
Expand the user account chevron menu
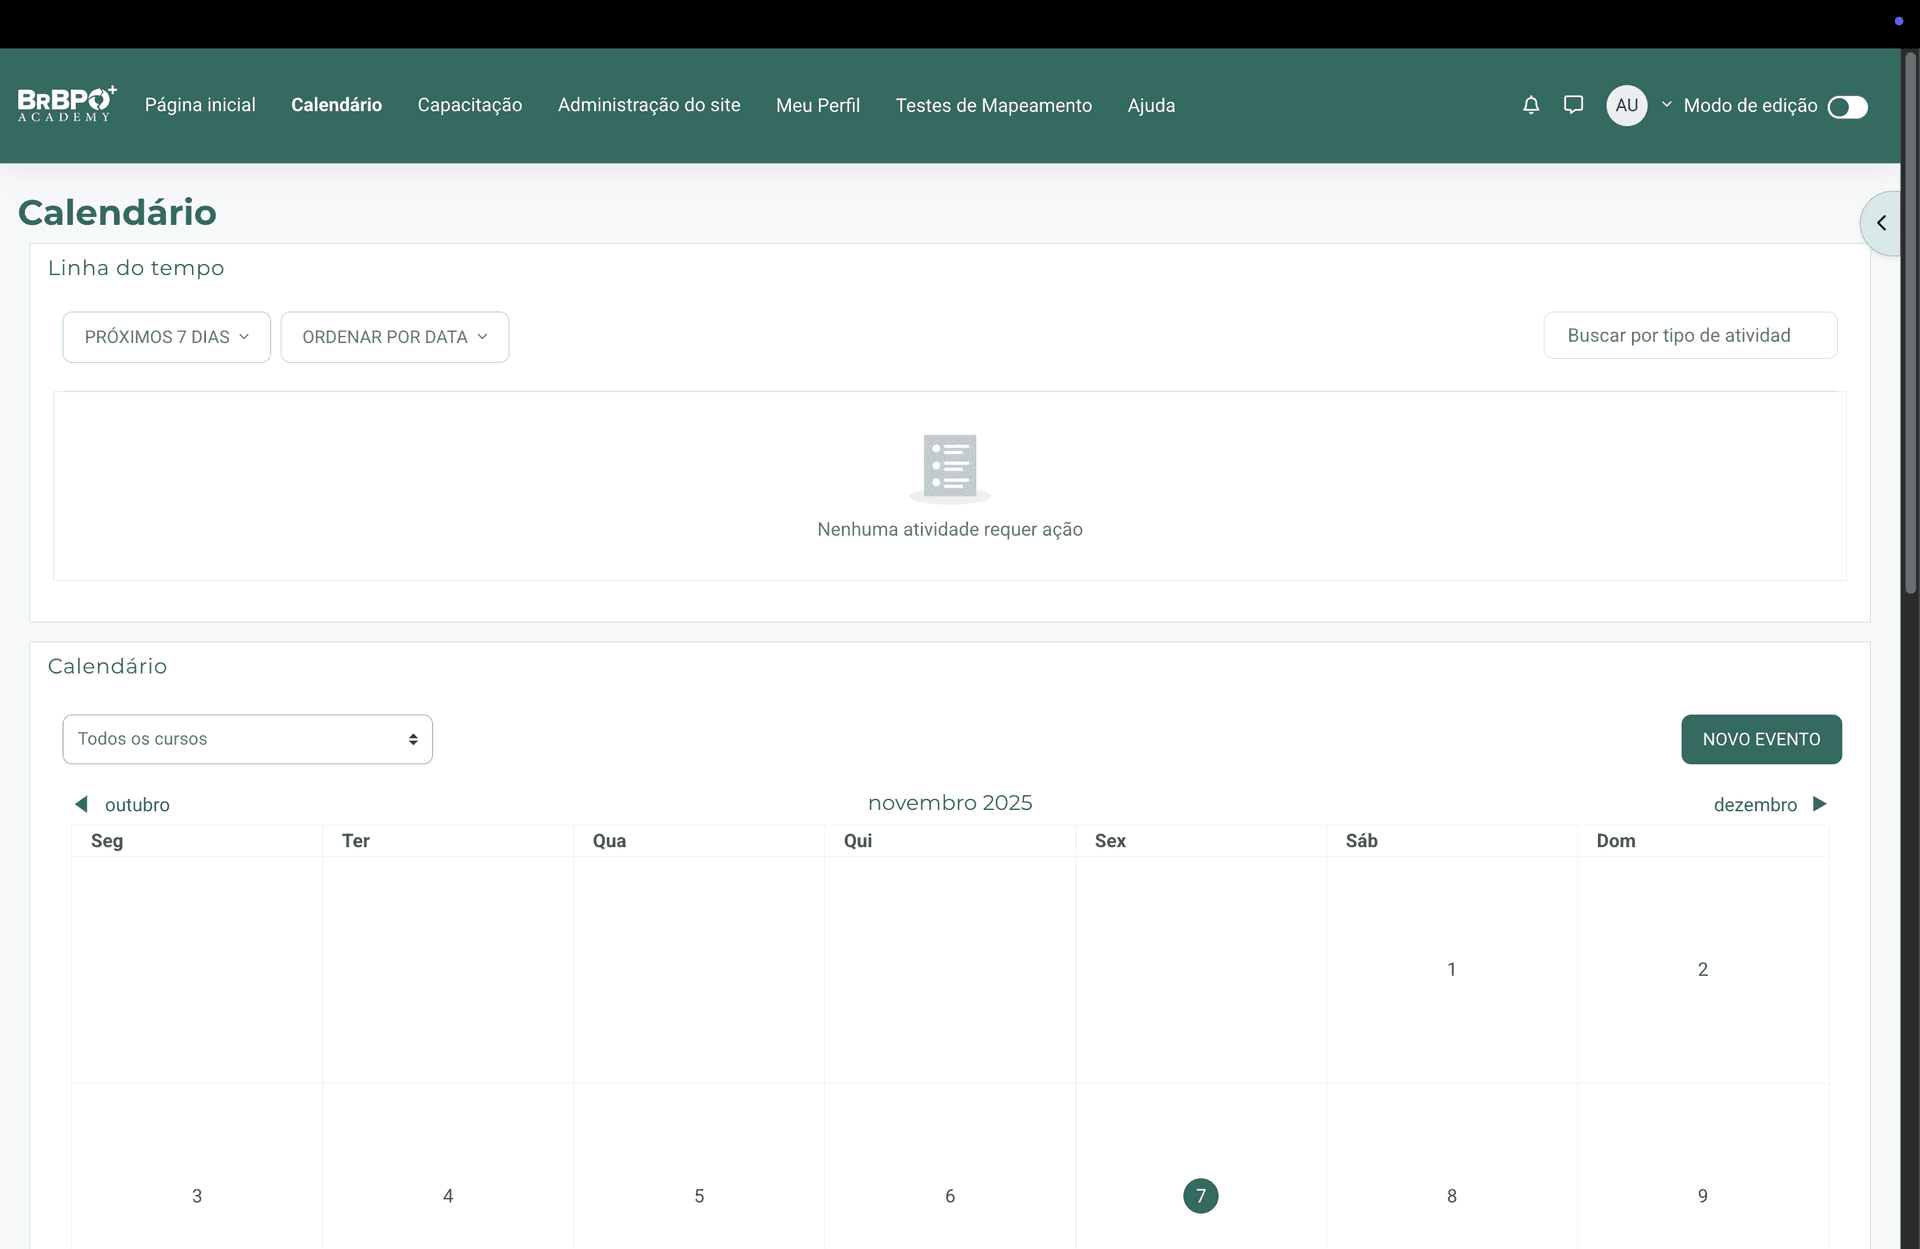[1665, 105]
